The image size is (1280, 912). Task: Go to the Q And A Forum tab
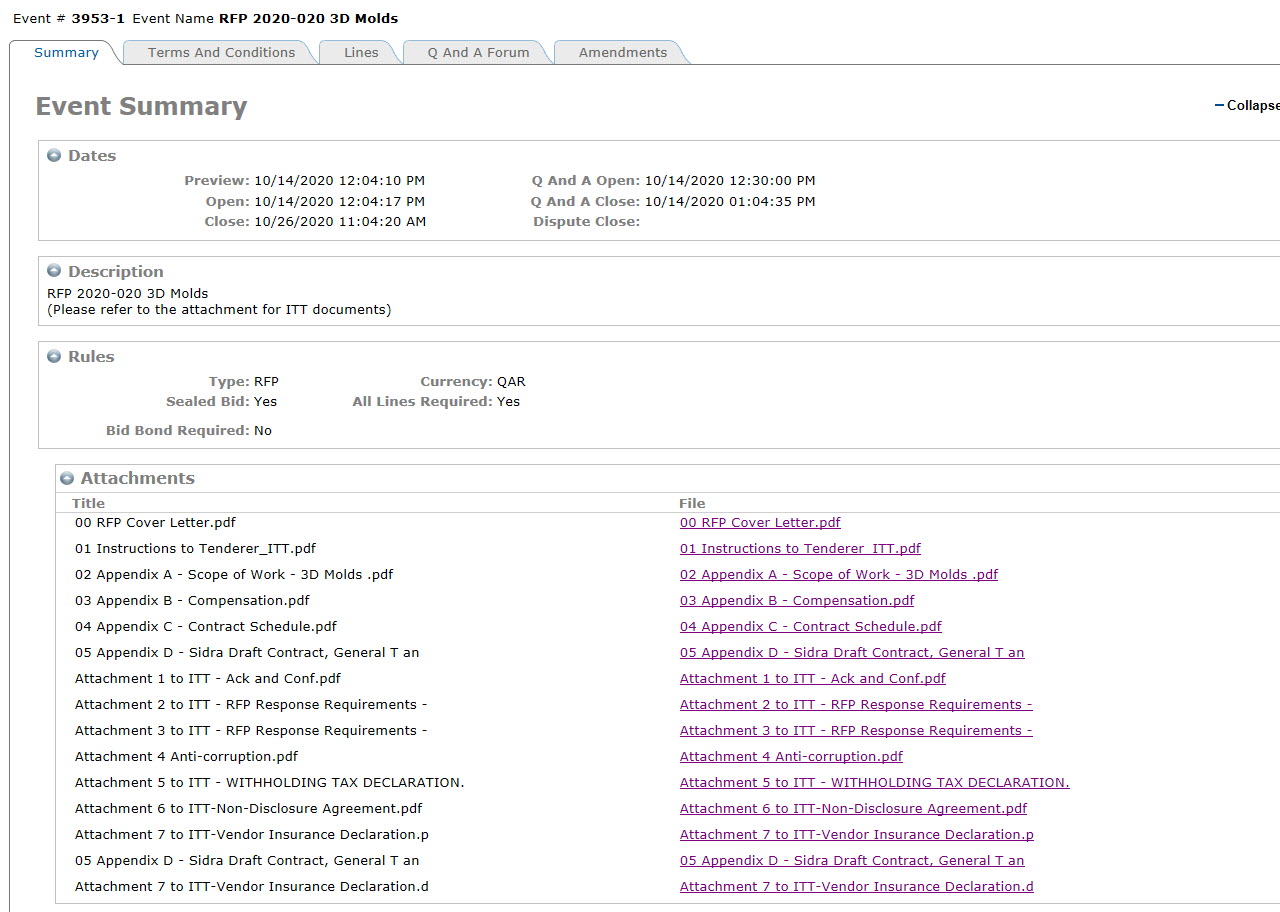[478, 52]
